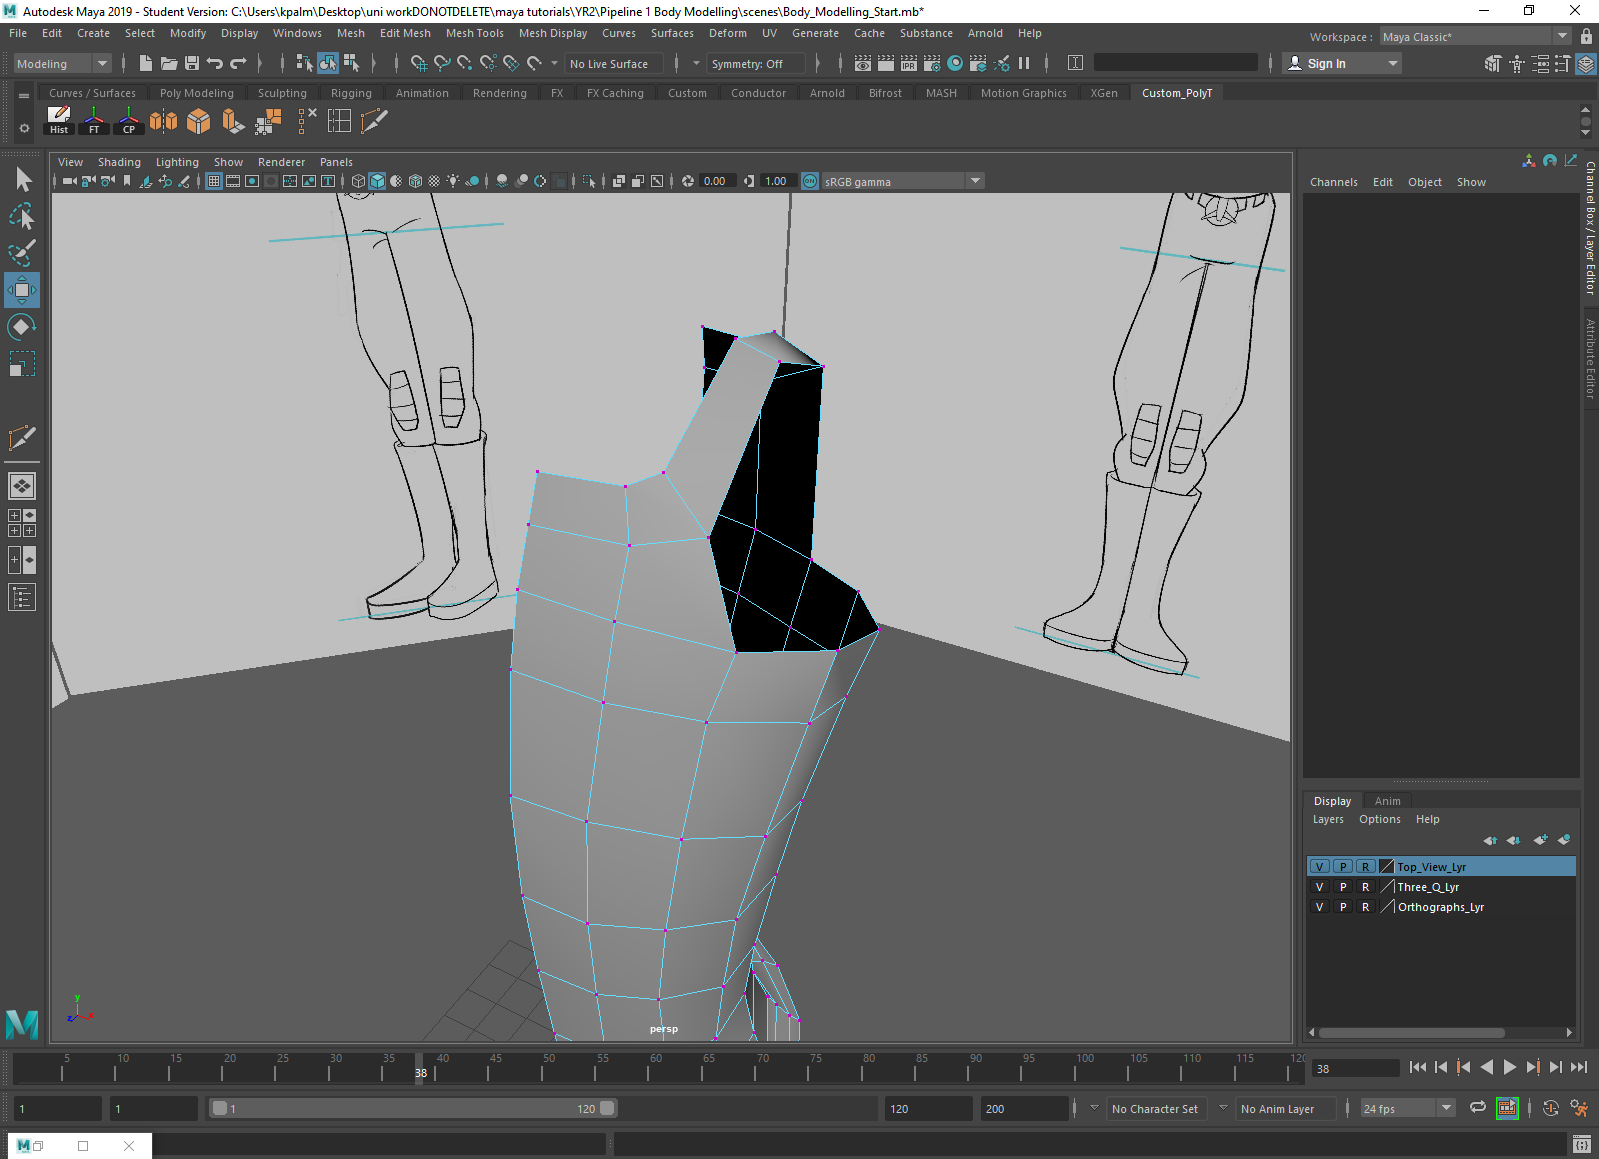This screenshot has height=1159, width=1599.
Task: Click the playback range slider bar
Action: 412,1108
